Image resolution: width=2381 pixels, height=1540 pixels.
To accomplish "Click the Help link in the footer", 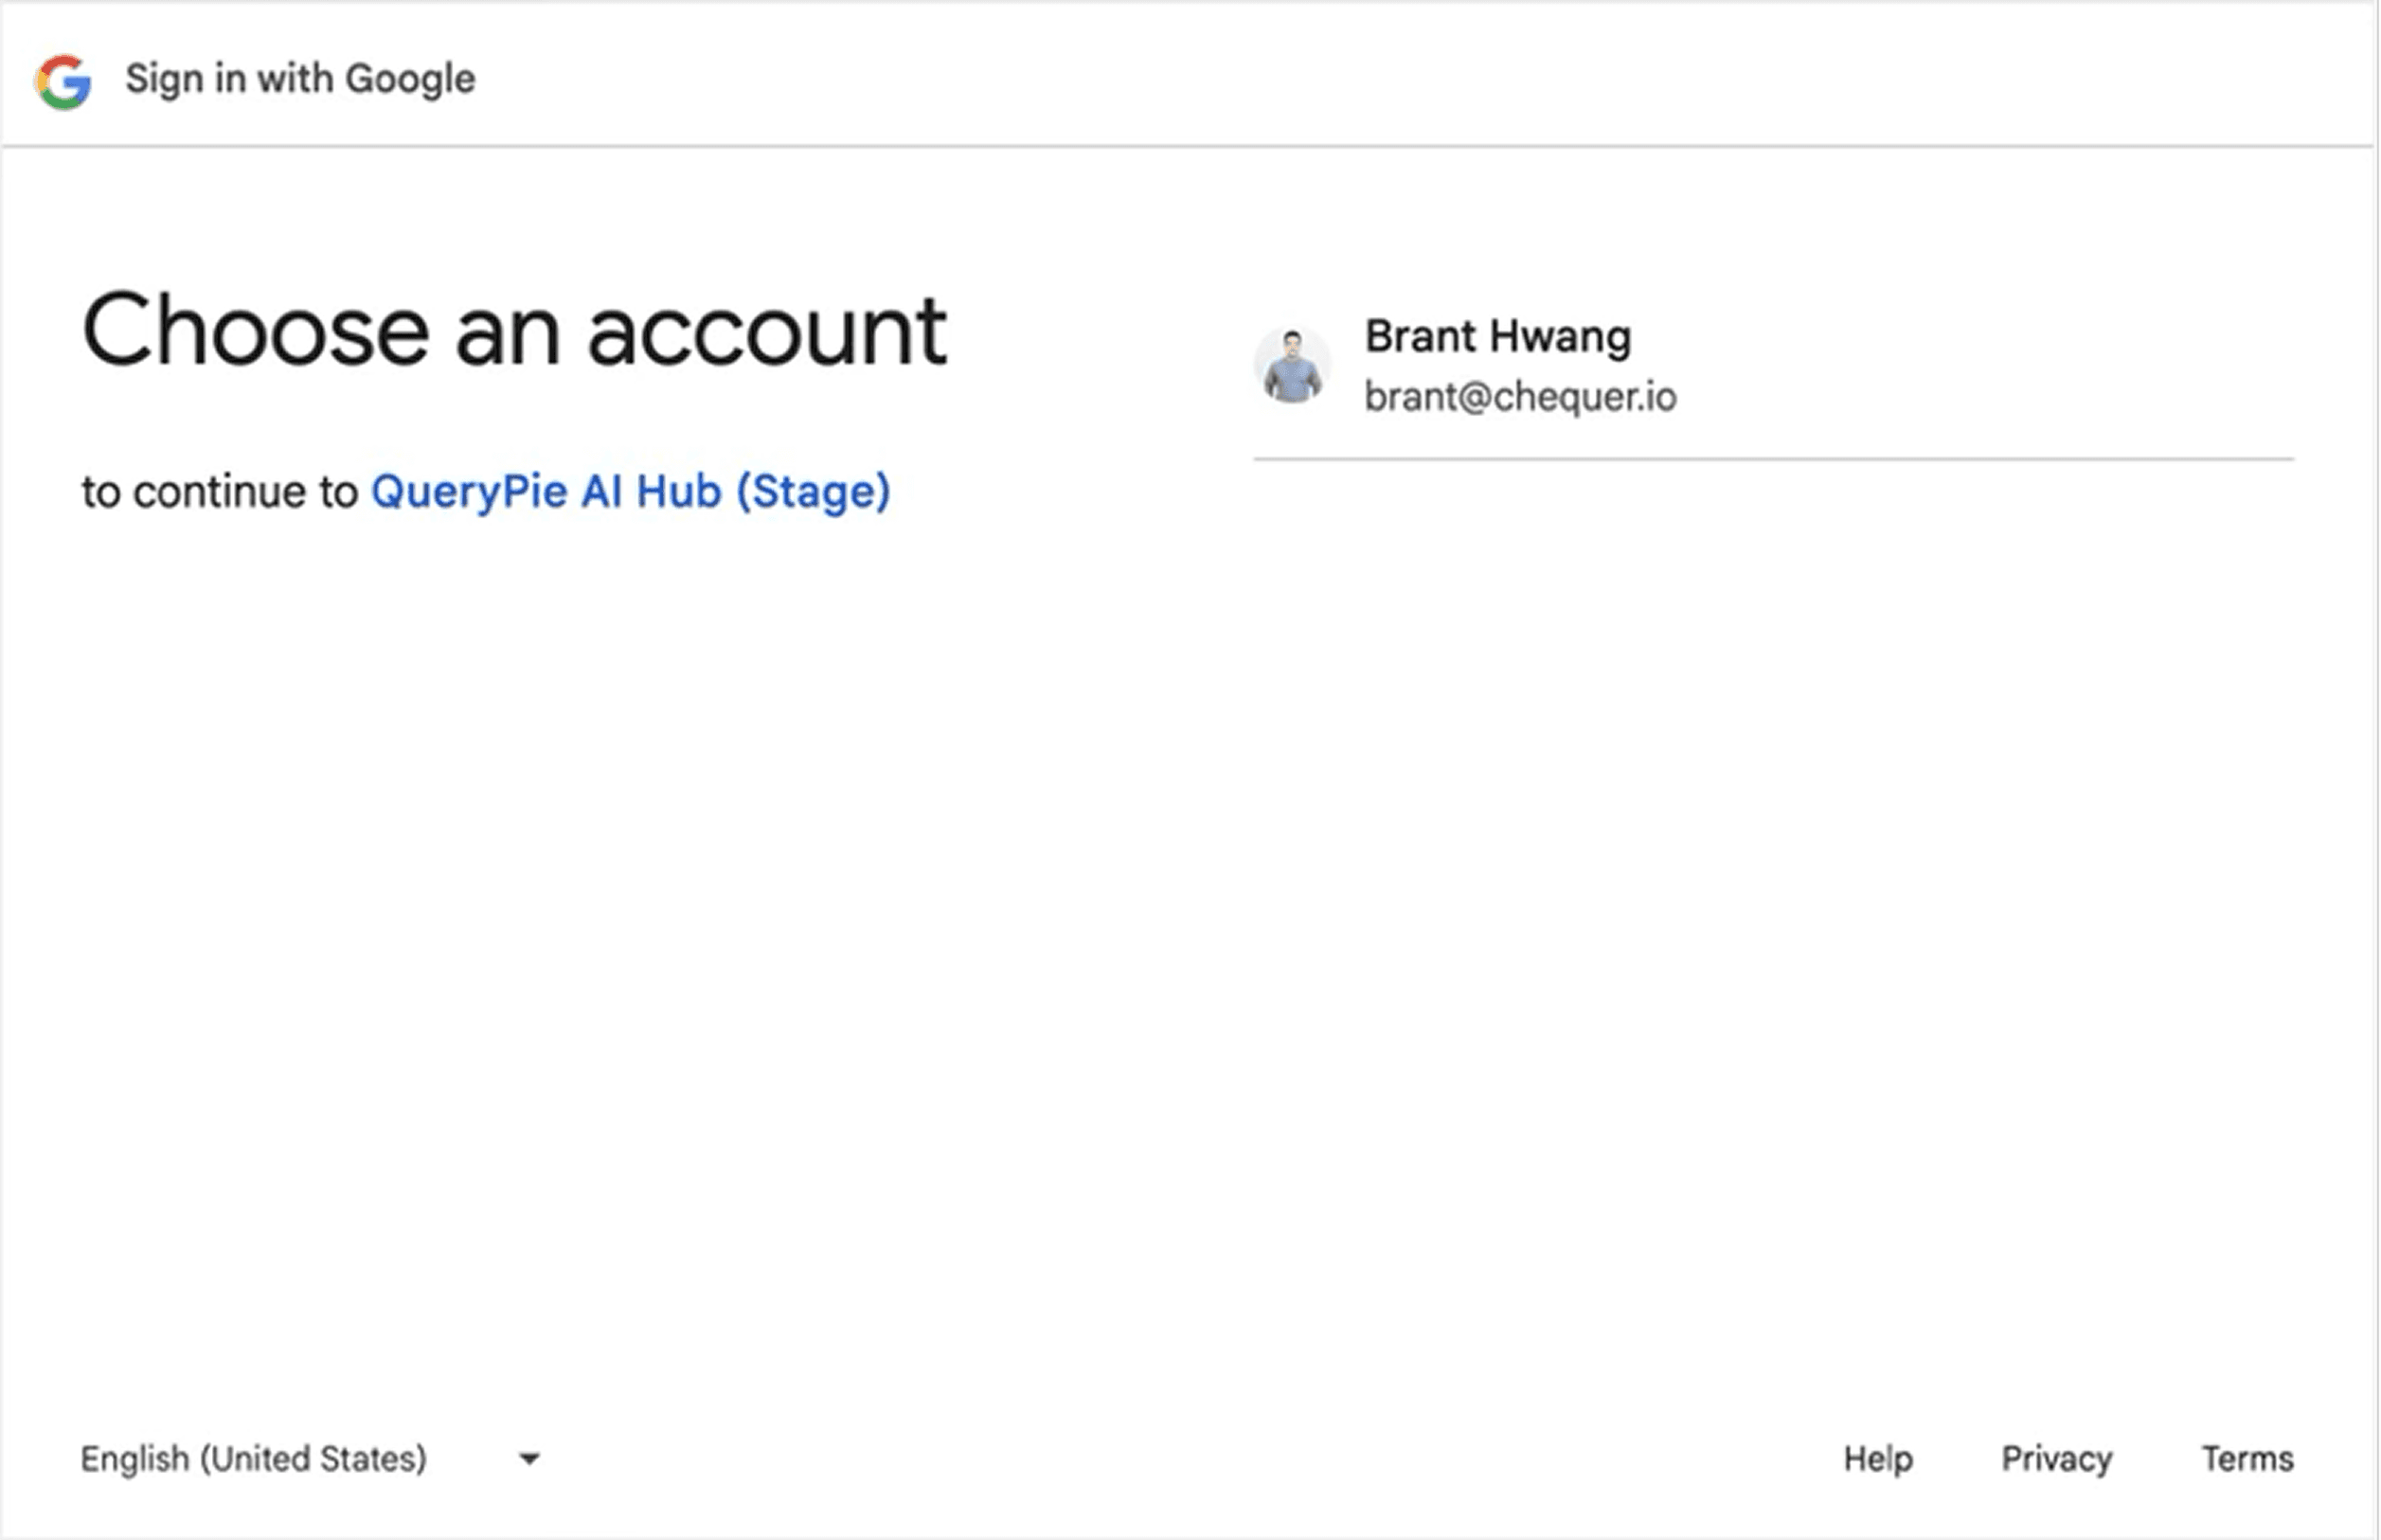I will pyautogui.click(x=1878, y=1458).
